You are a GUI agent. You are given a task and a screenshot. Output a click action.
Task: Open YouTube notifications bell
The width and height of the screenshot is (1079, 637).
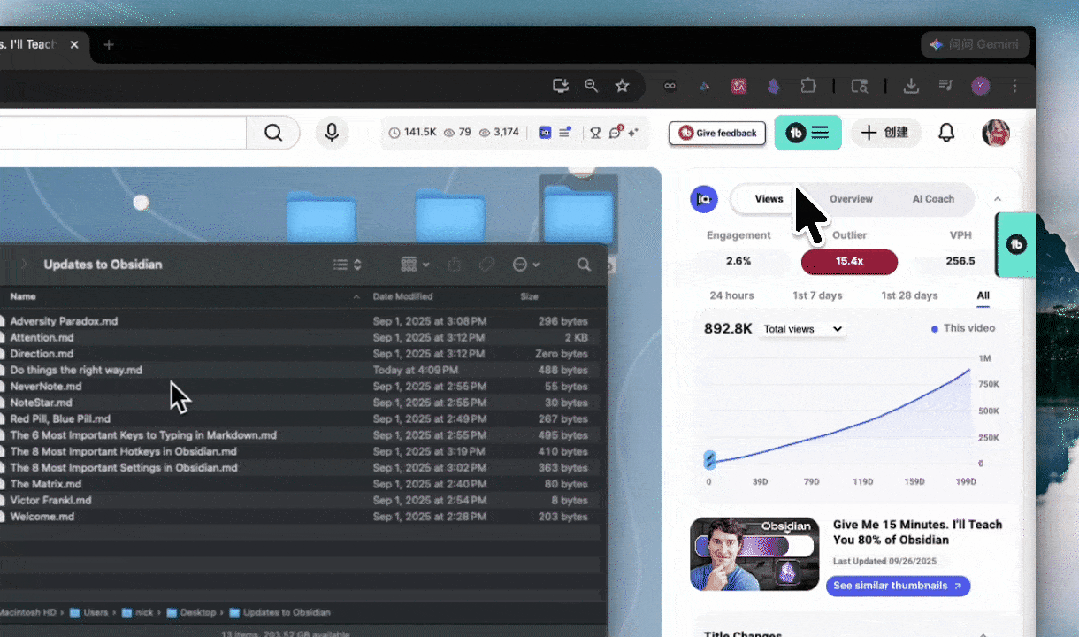pyautogui.click(x=946, y=133)
